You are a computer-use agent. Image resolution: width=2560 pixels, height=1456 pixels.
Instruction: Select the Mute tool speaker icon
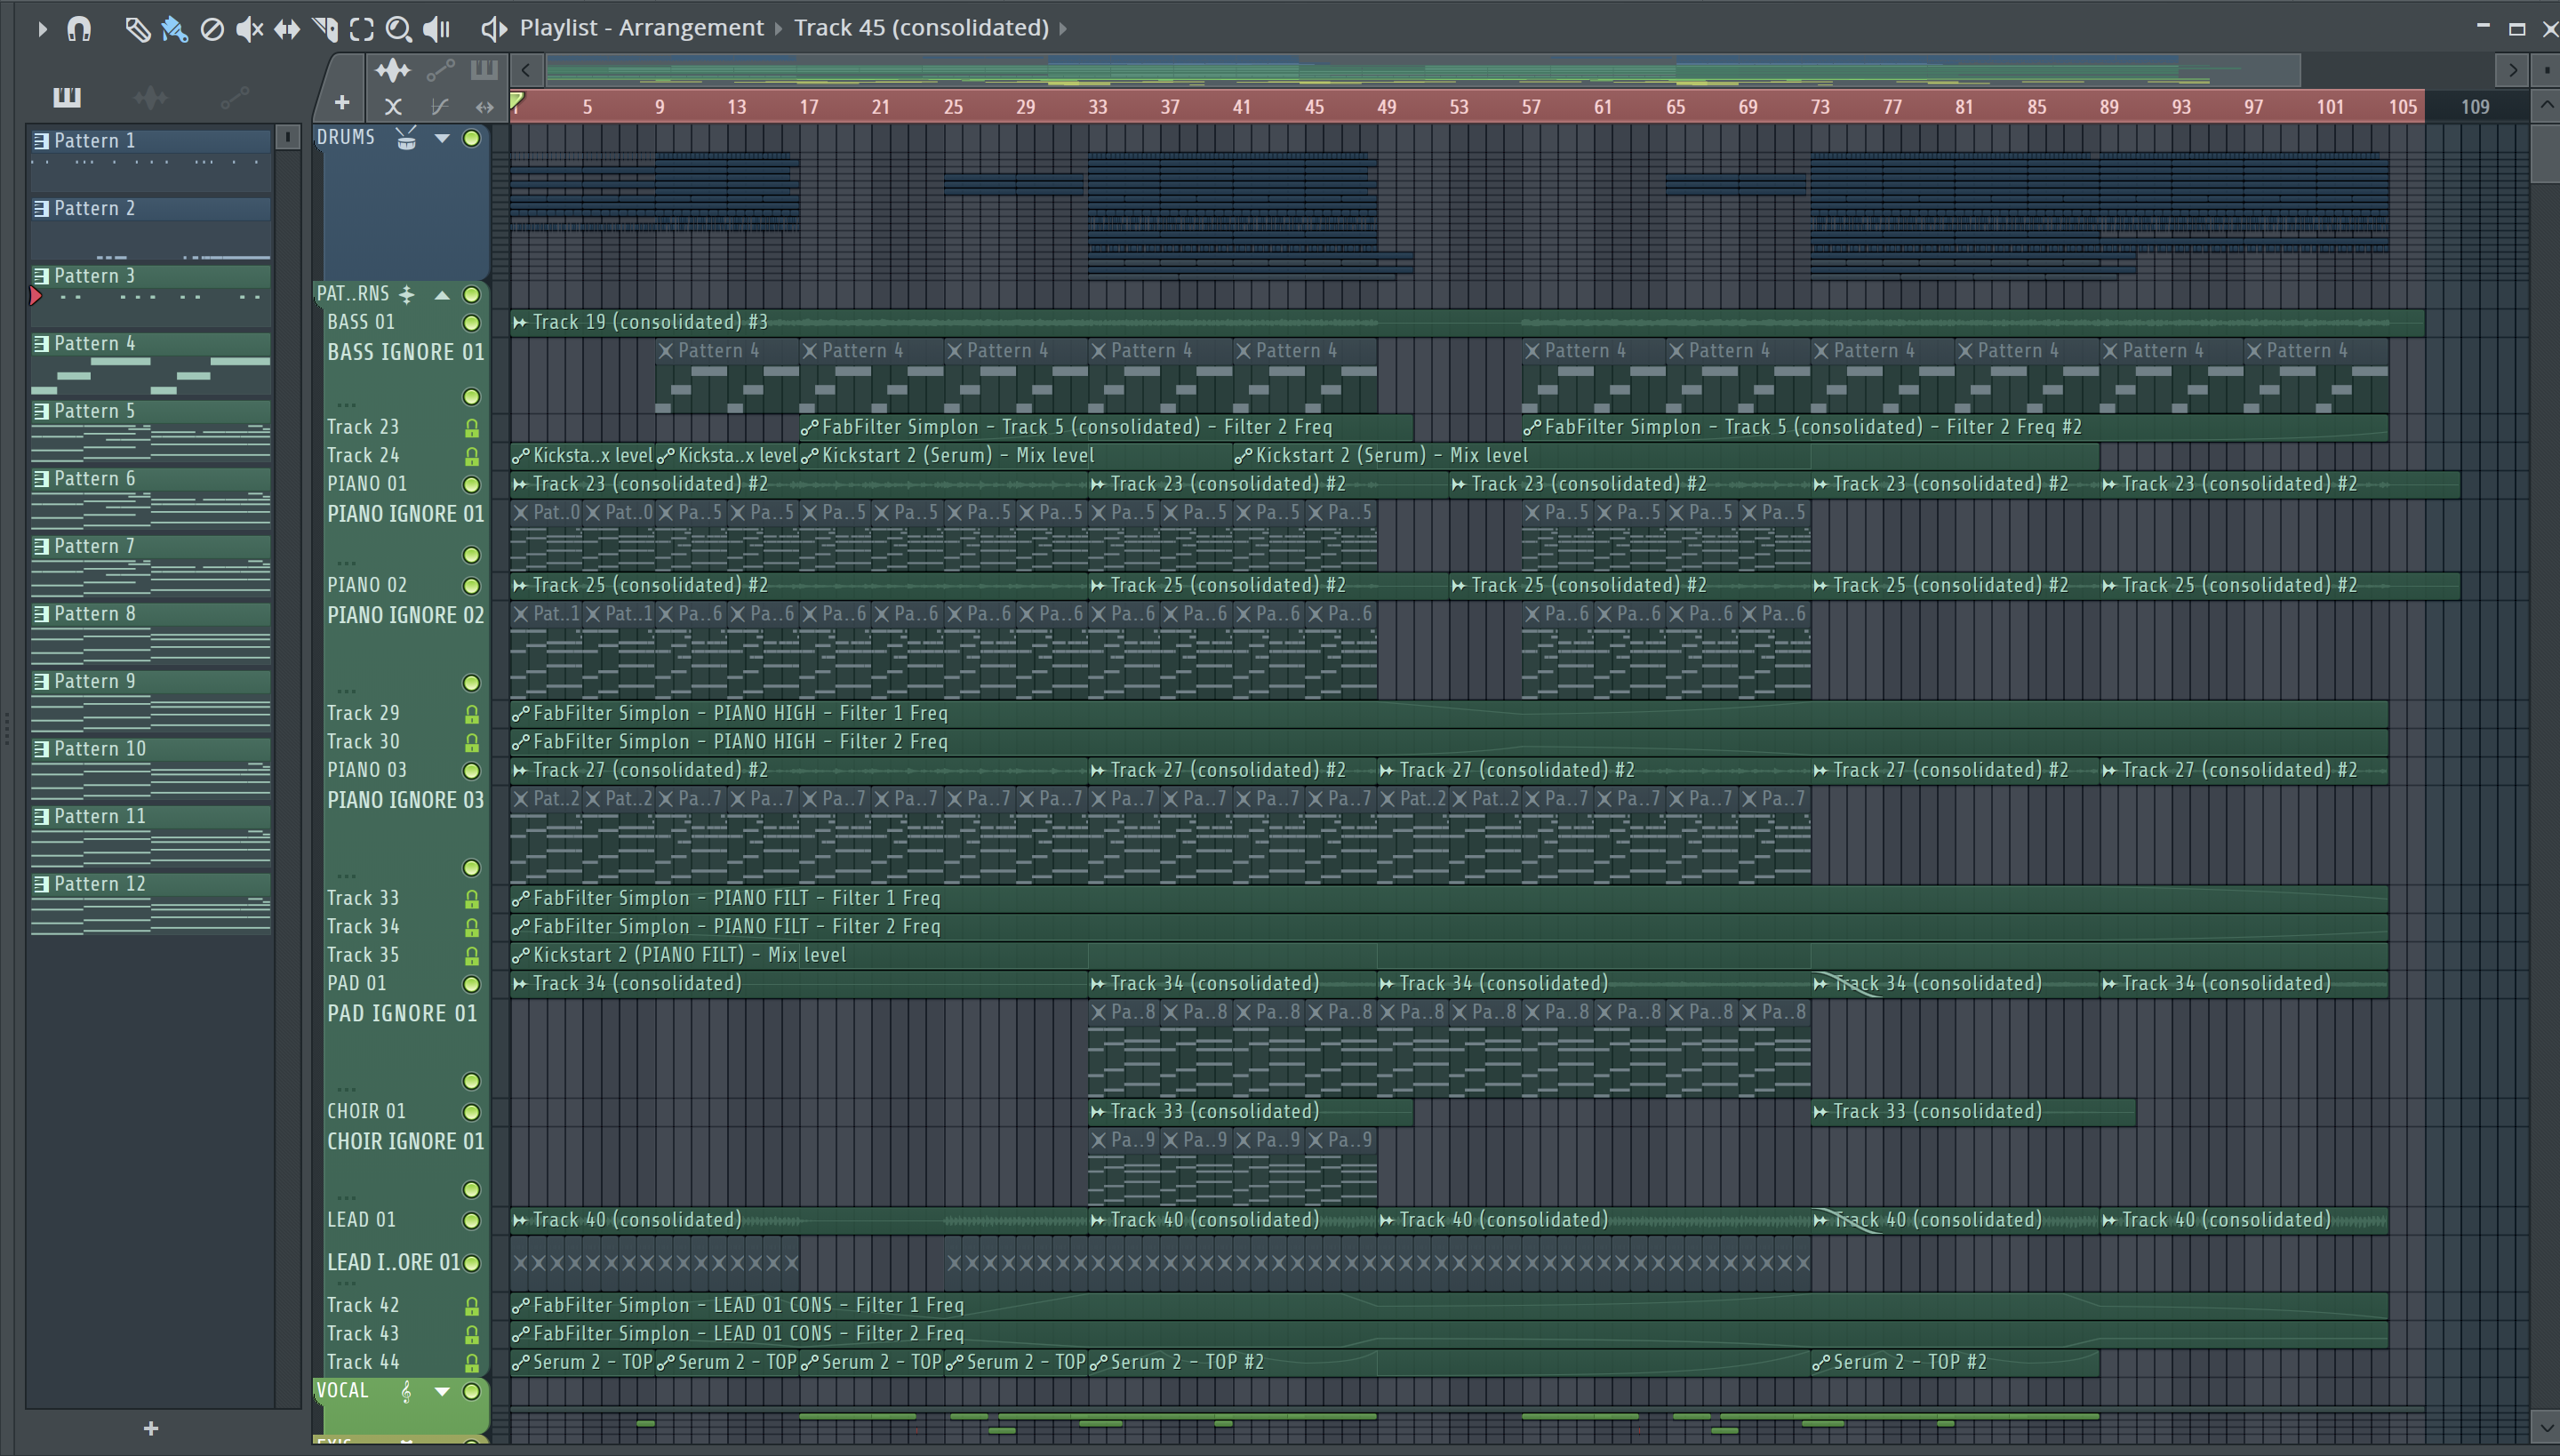pyautogui.click(x=248, y=29)
